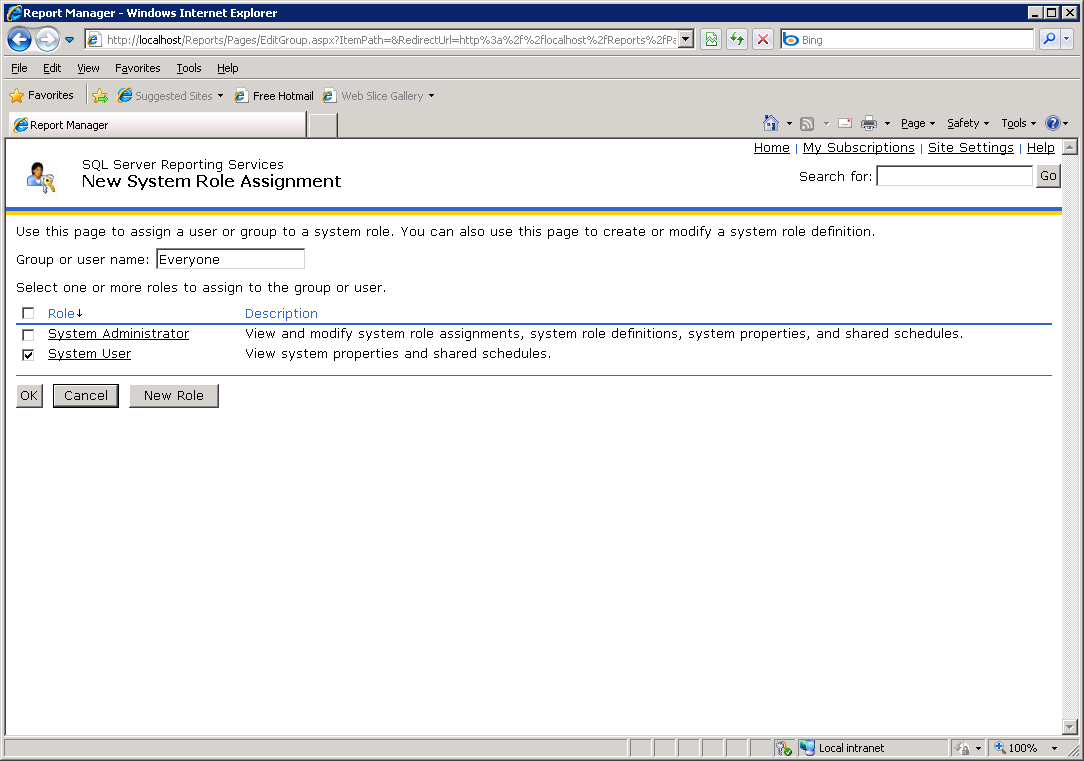Open the zoom level dropdown

click(1053, 747)
